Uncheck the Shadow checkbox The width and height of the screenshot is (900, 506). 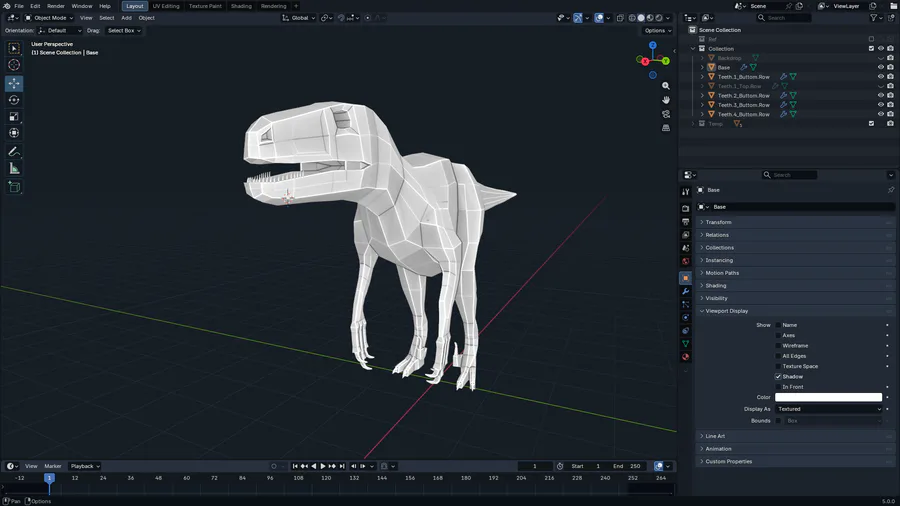click(779, 377)
